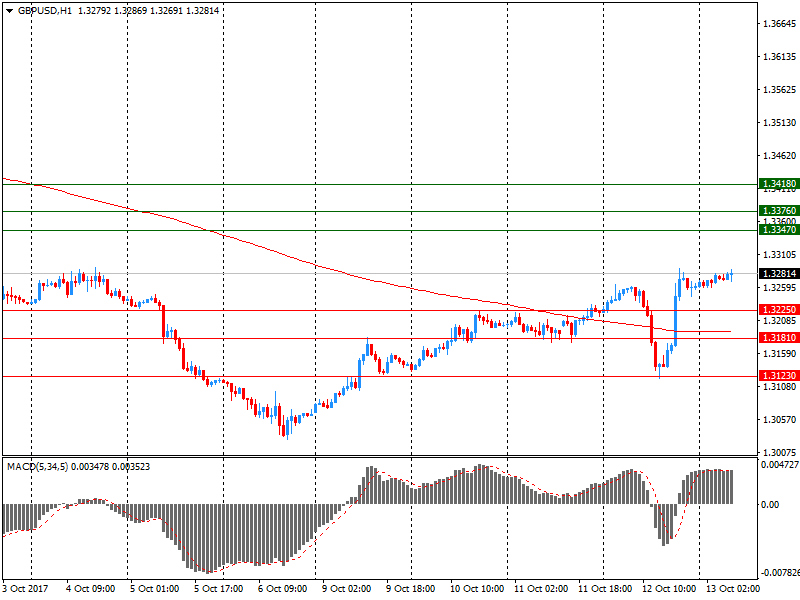This screenshot has height=600, width=800.
Task: Select the 1.33760 green level label
Action: point(779,211)
